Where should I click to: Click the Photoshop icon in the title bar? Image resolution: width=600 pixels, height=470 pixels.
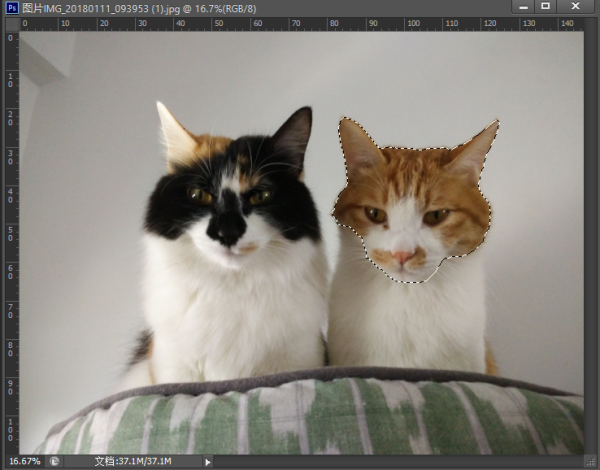tap(11, 6)
